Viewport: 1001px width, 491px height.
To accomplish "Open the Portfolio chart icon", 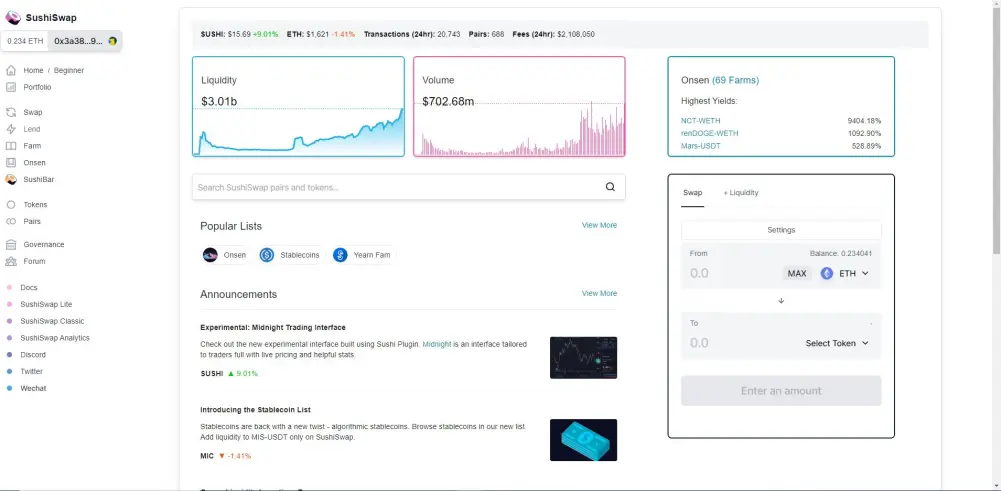I will pos(11,87).
